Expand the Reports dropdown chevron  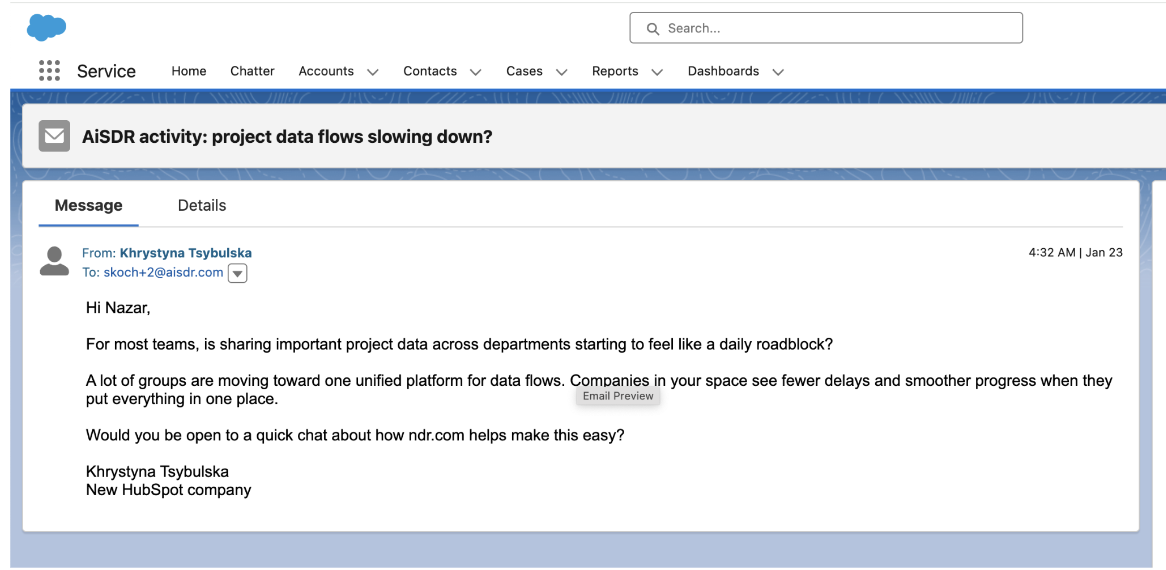point(657,72)
